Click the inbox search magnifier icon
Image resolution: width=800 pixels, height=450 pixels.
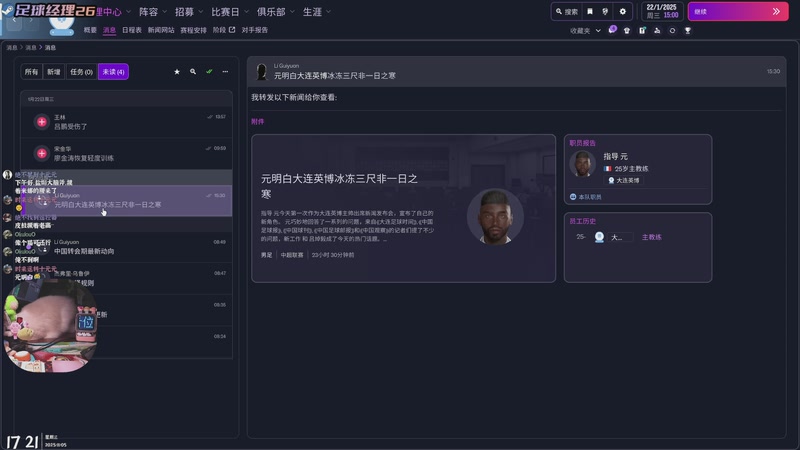click(x=193, y=72)
